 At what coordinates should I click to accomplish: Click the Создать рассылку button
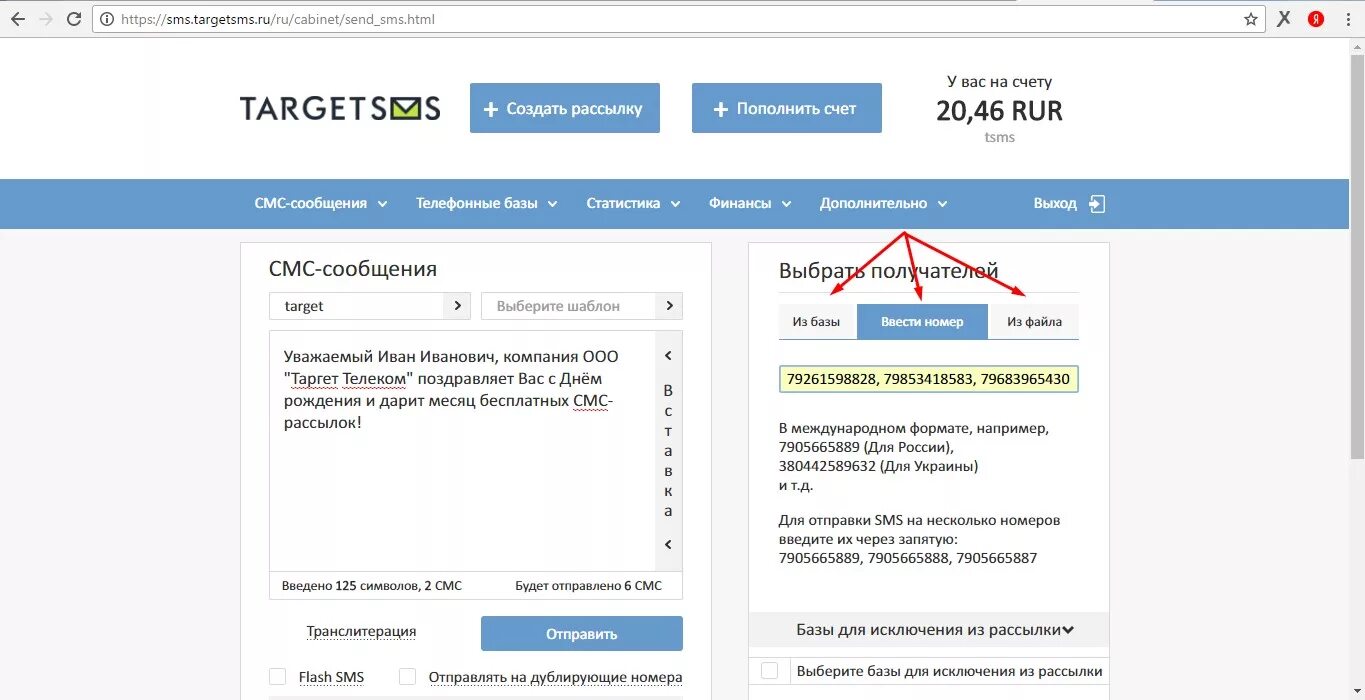[x=565, y=108]
